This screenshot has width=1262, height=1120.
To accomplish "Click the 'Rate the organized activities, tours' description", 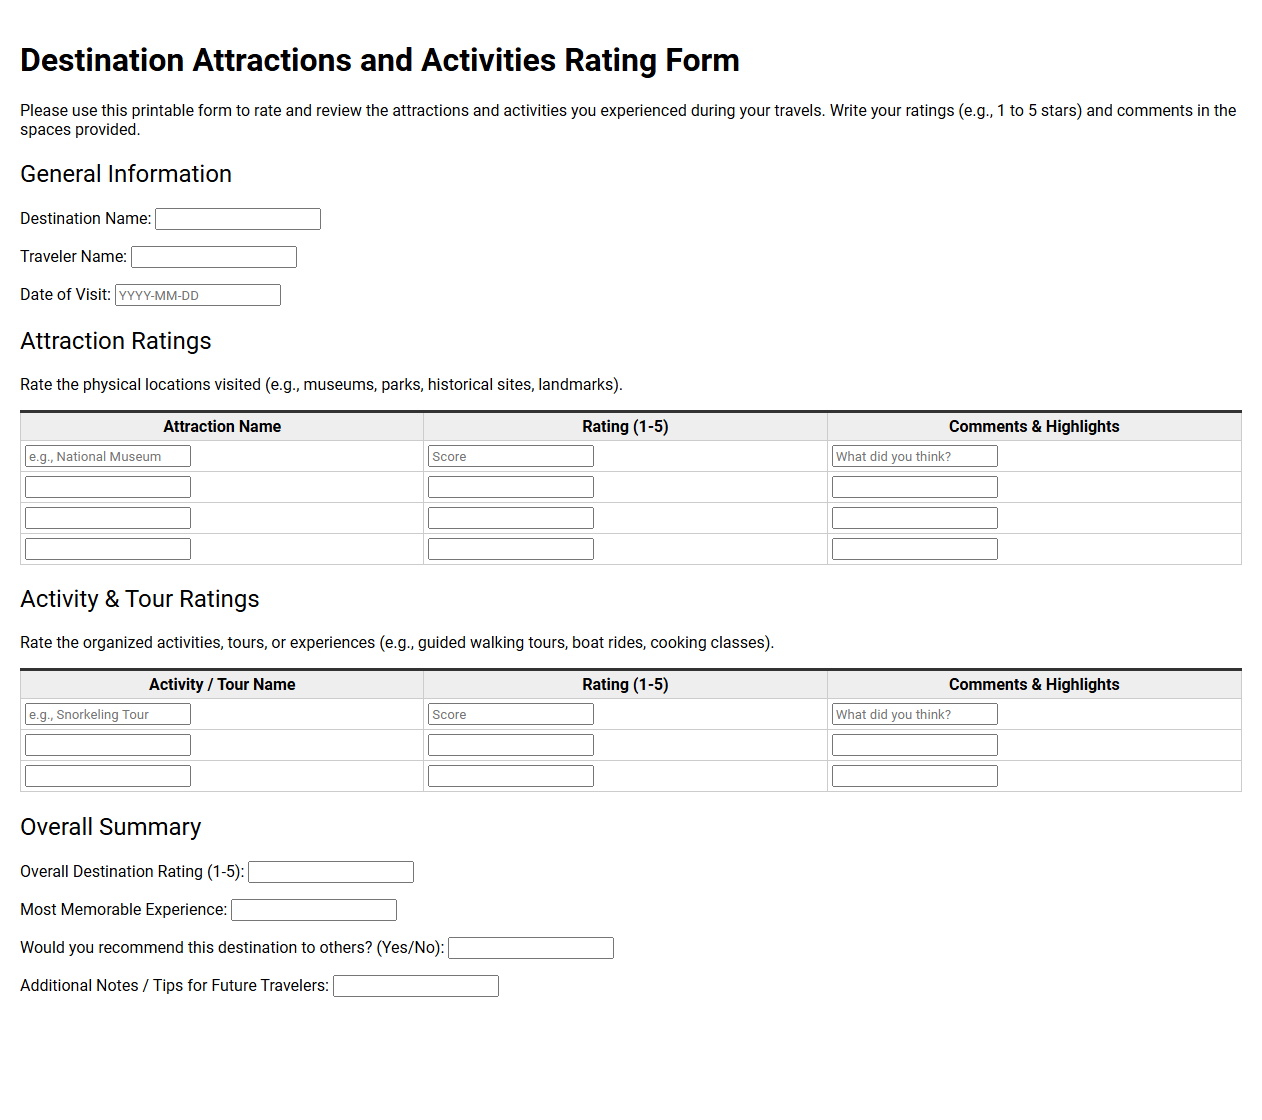I will click(397, 643).
